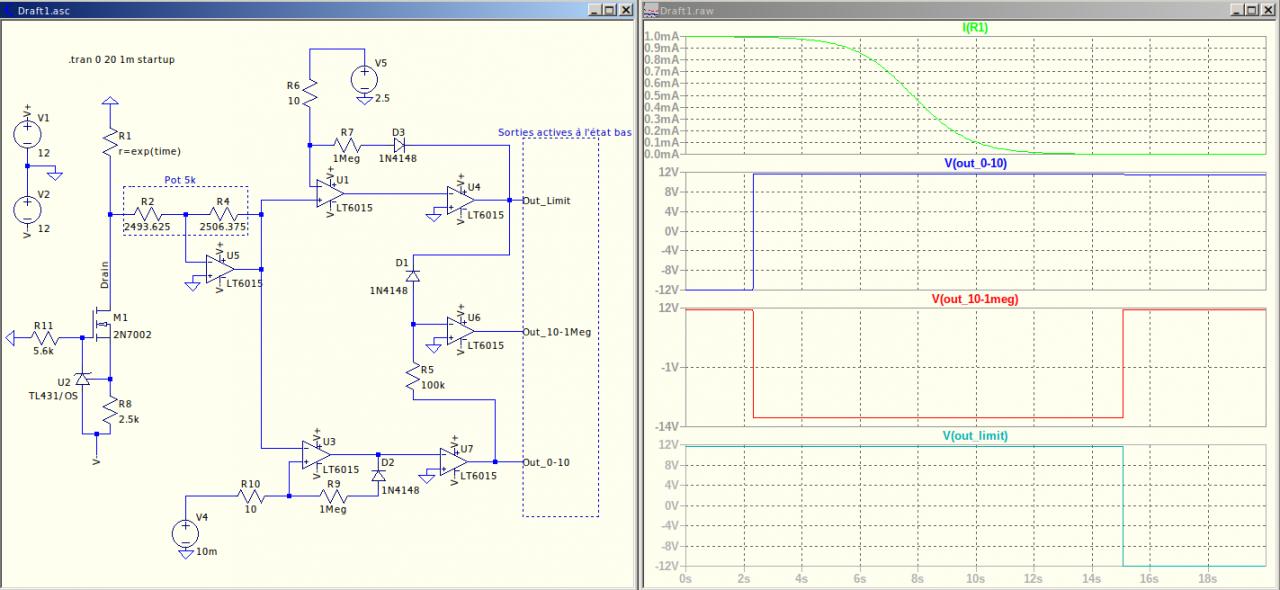This screenshot has height=590, width=1280.
Task: Click the V4 10m voltage source
Action: 185,533
